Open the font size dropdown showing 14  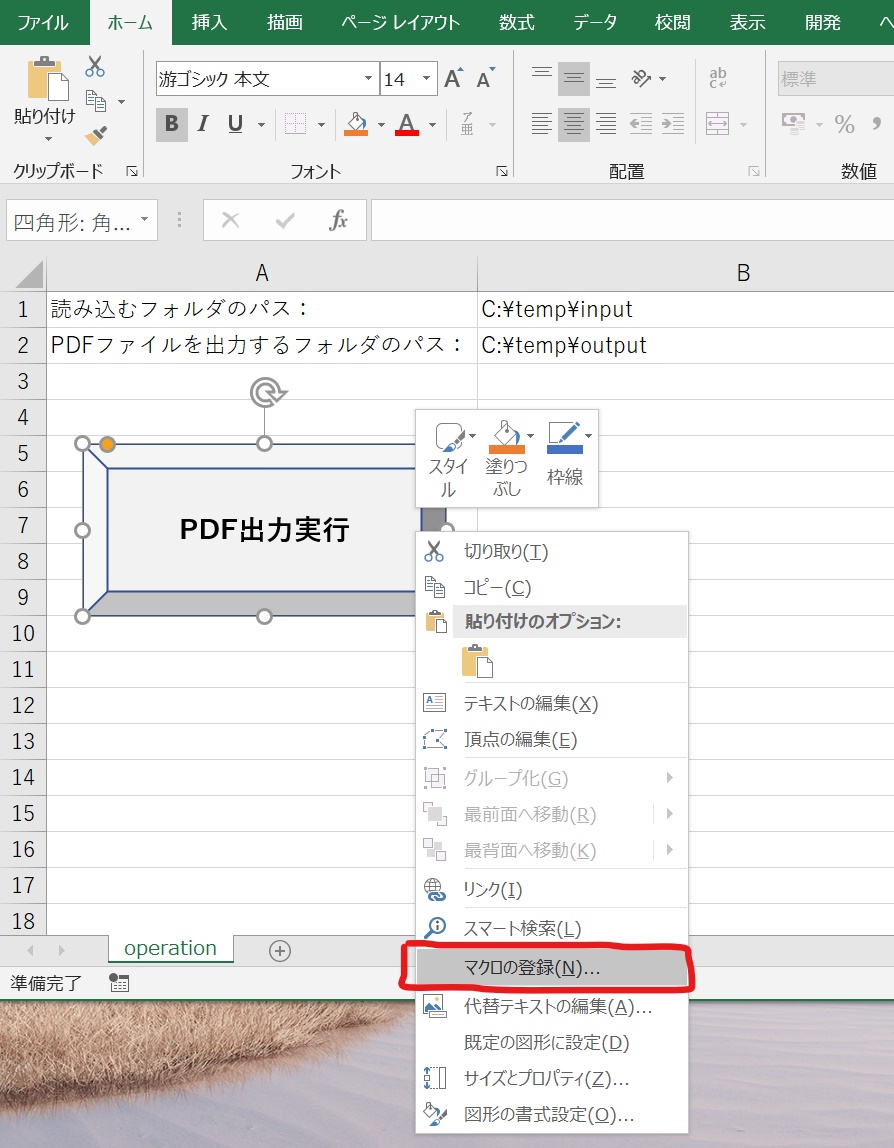(x=426, y=78)
